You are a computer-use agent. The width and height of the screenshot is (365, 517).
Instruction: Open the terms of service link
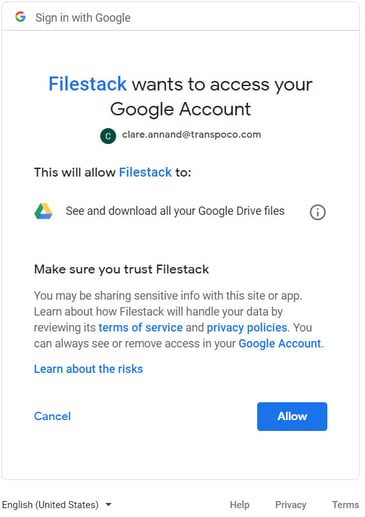[x=141, y=327]
